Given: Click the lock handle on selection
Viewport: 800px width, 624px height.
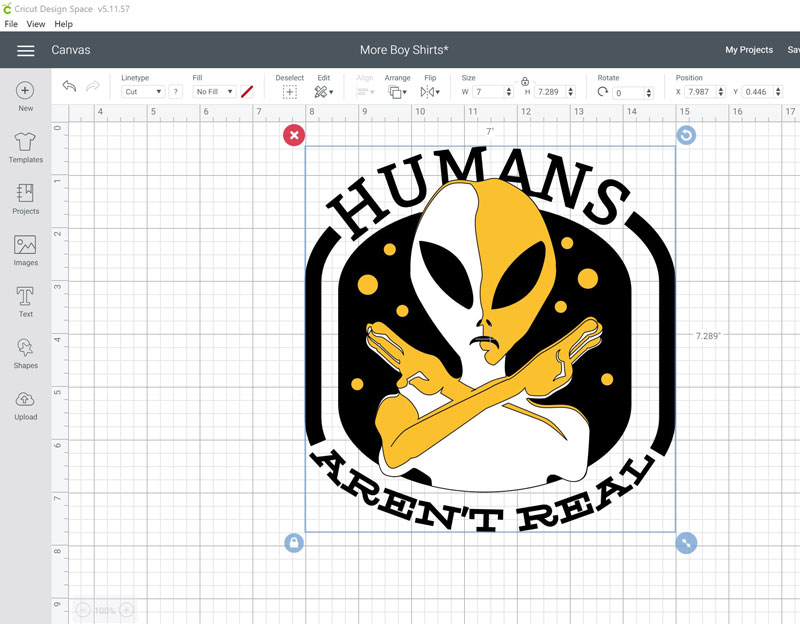Looking at the screenshot, I should (294, 543).
